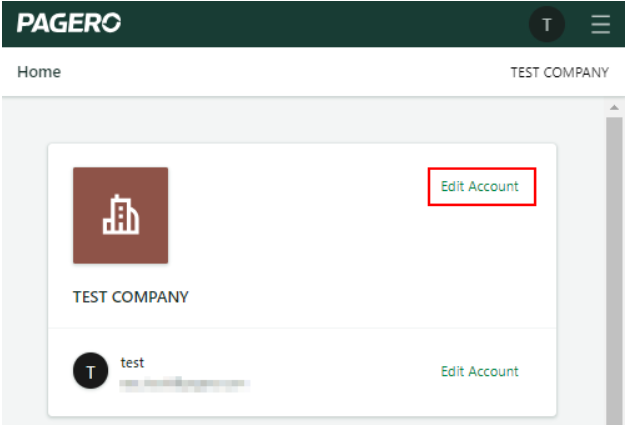Click TEST COMPANY label in the breadcrumb bar
This screenshot has height=431, width=628.
point(559,72)
